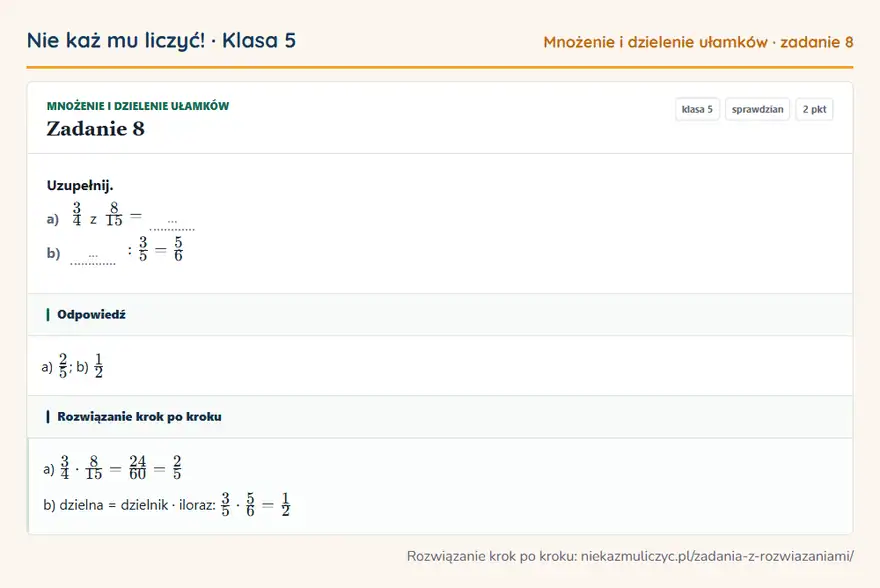The height and width of the screenshot is (588, 880).
Task: Click the footer link niekazmuliczyc.pl/zadania-z-rozwiazaniami/
Action: click(x=717, y=556)
